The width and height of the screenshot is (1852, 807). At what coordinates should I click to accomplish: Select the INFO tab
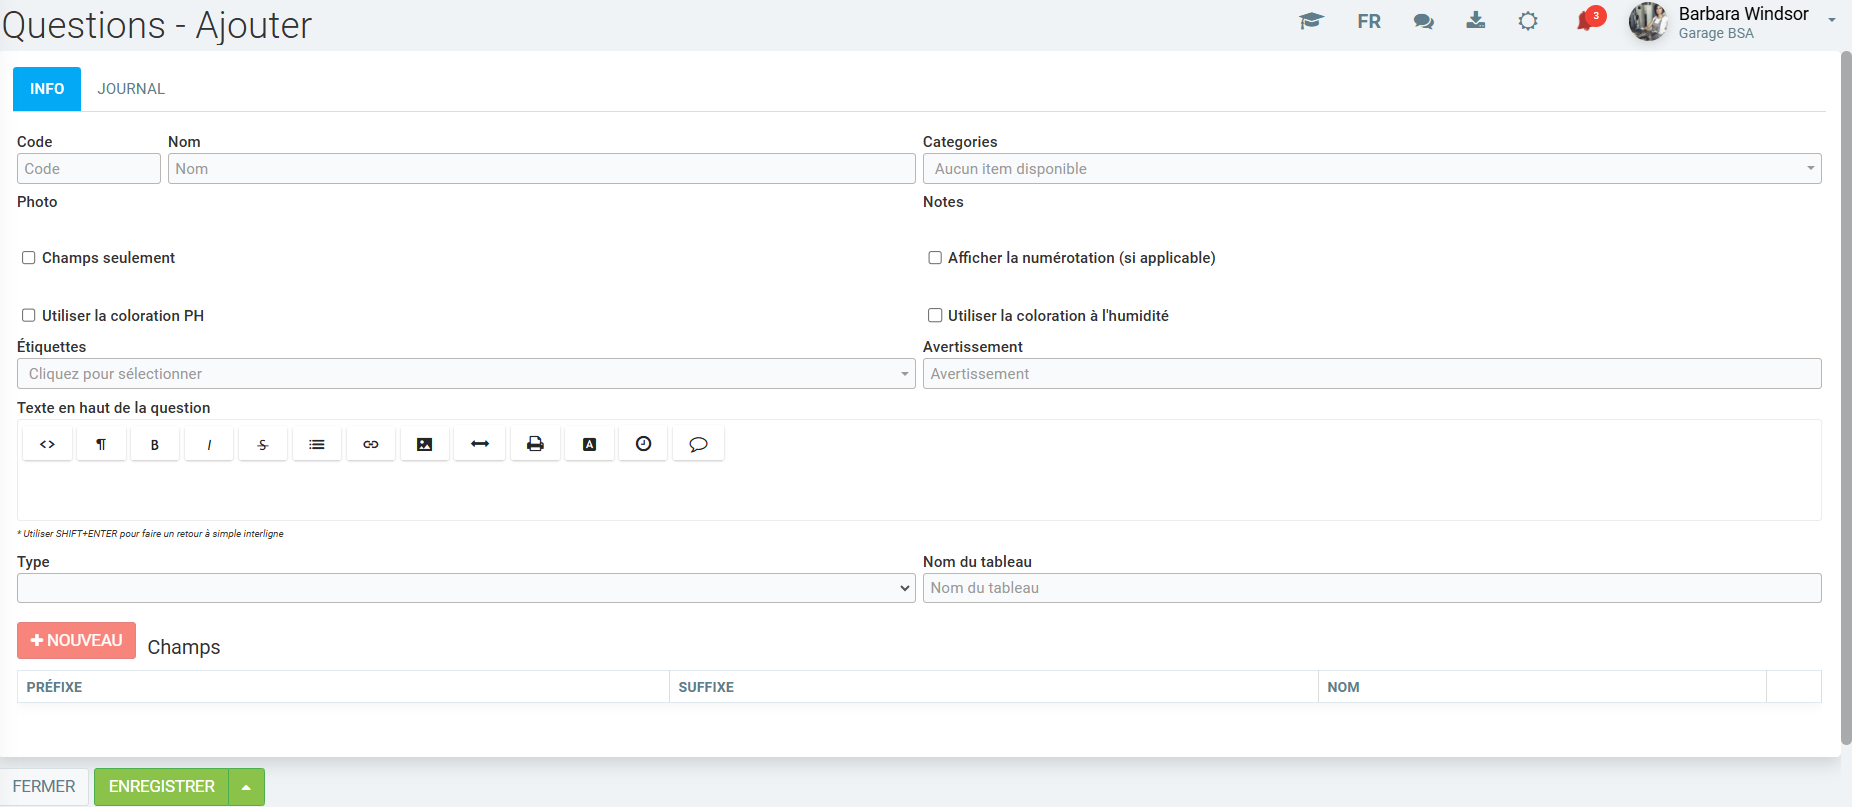pos(47,89)
